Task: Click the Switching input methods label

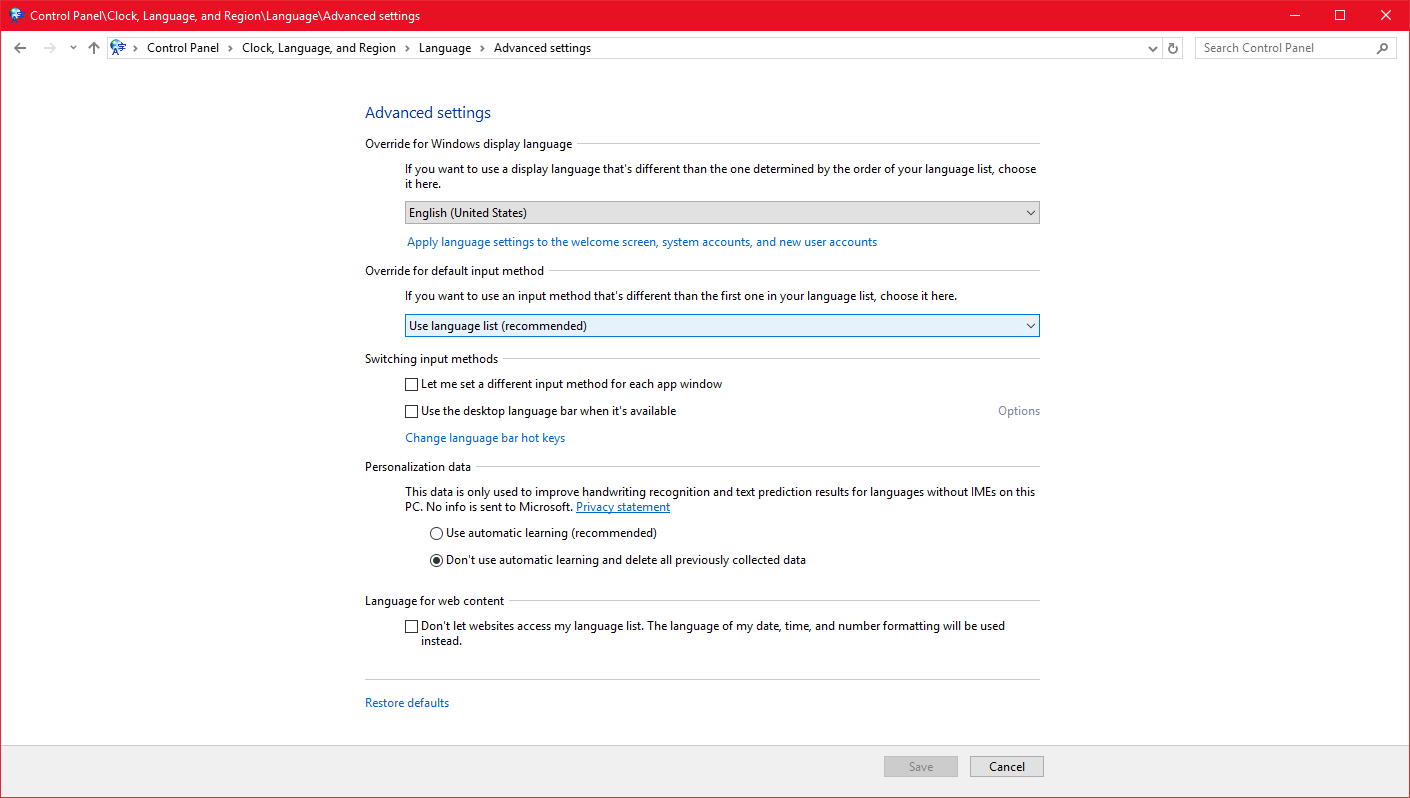Action: pos(432,359)
